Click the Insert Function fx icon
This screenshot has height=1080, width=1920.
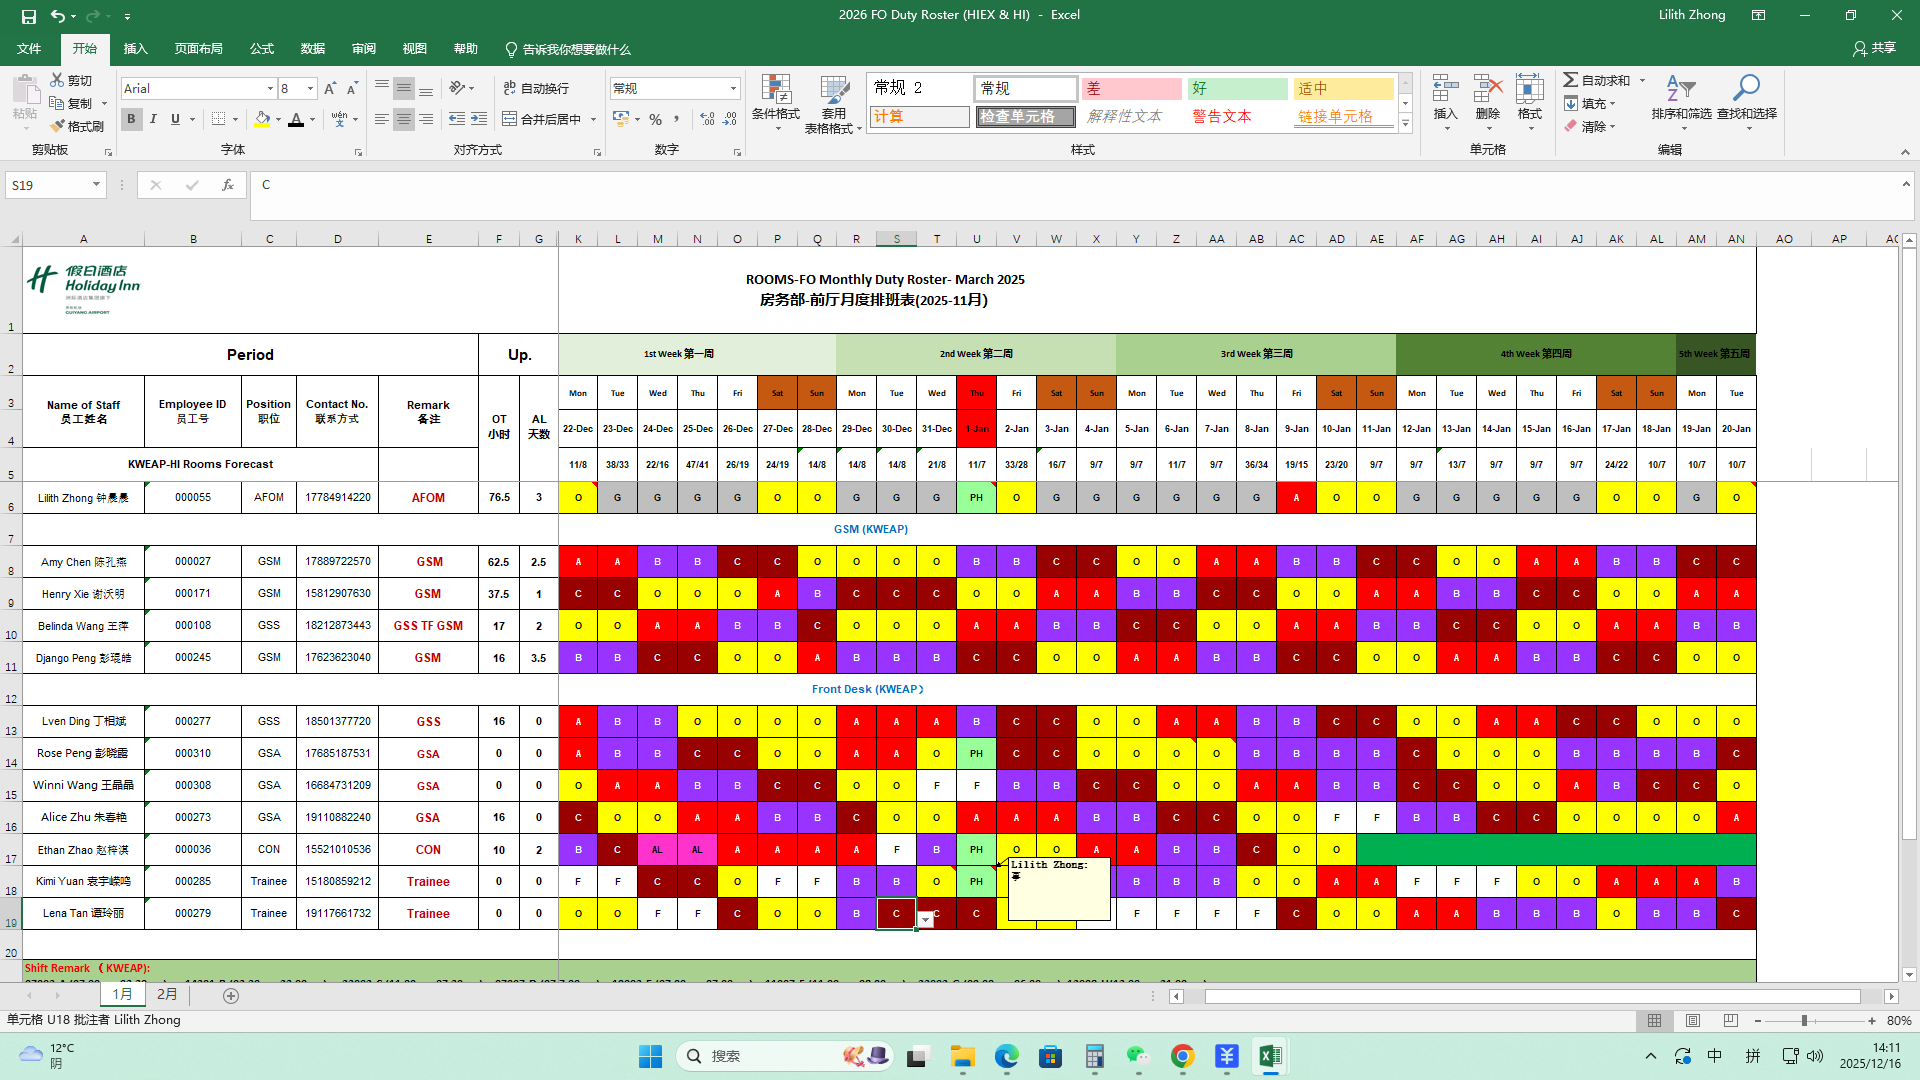pyautogui.click(x=228, y=185)
